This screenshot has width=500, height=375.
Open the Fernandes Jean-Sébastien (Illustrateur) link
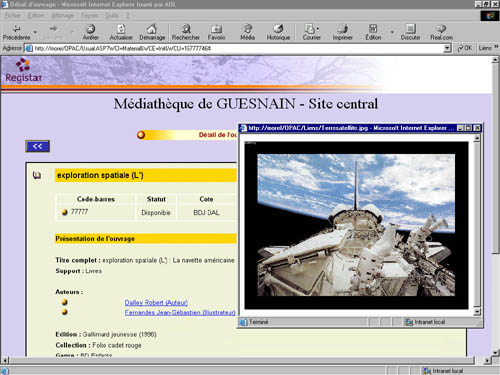point(180,312)
